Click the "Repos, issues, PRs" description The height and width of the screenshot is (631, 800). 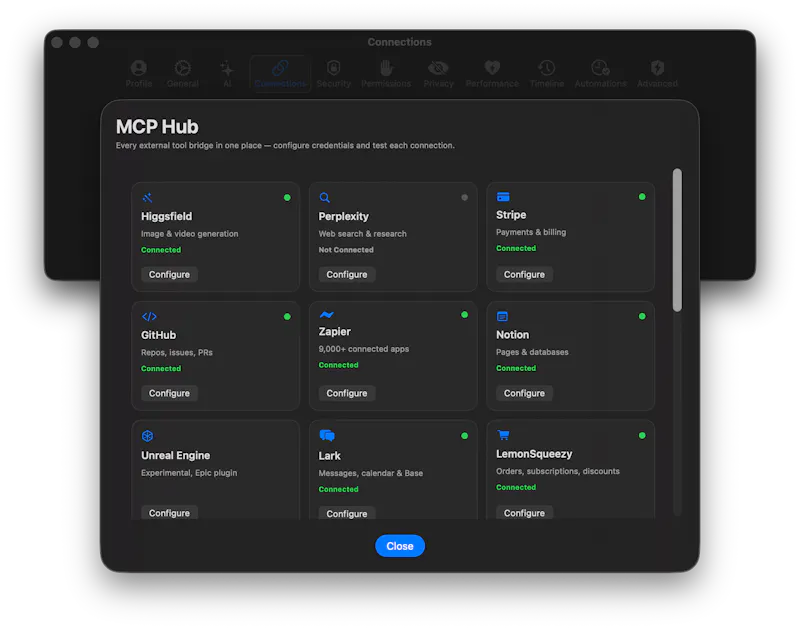177,352
